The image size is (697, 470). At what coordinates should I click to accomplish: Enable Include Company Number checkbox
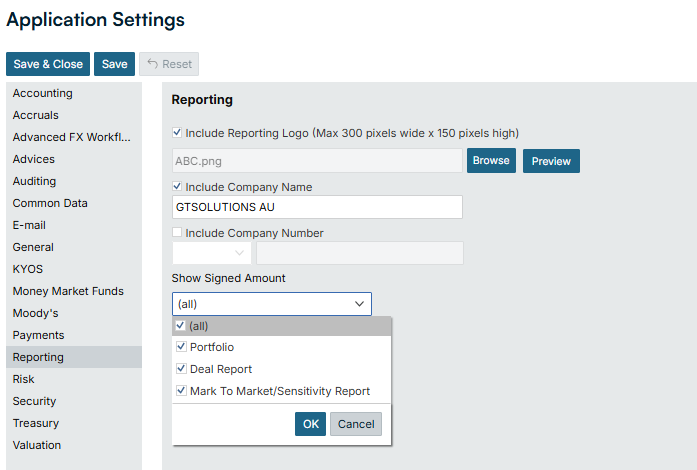(x=177, y=232)
